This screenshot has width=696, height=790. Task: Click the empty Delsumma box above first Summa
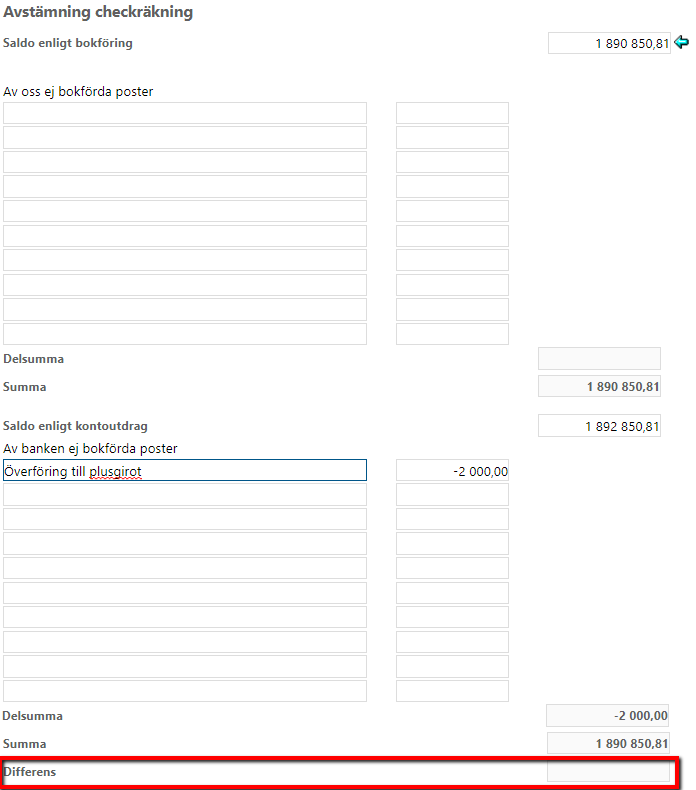pyautogui.click(x=599, y=358)
